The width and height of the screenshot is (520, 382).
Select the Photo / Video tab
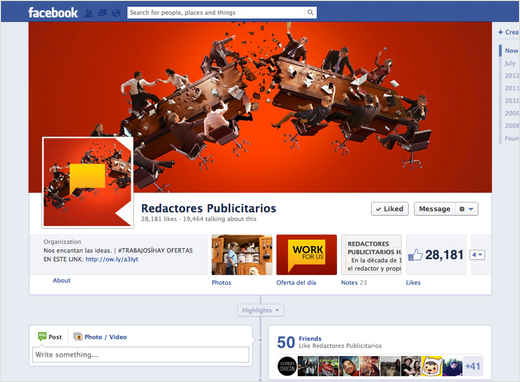[100, 337]
